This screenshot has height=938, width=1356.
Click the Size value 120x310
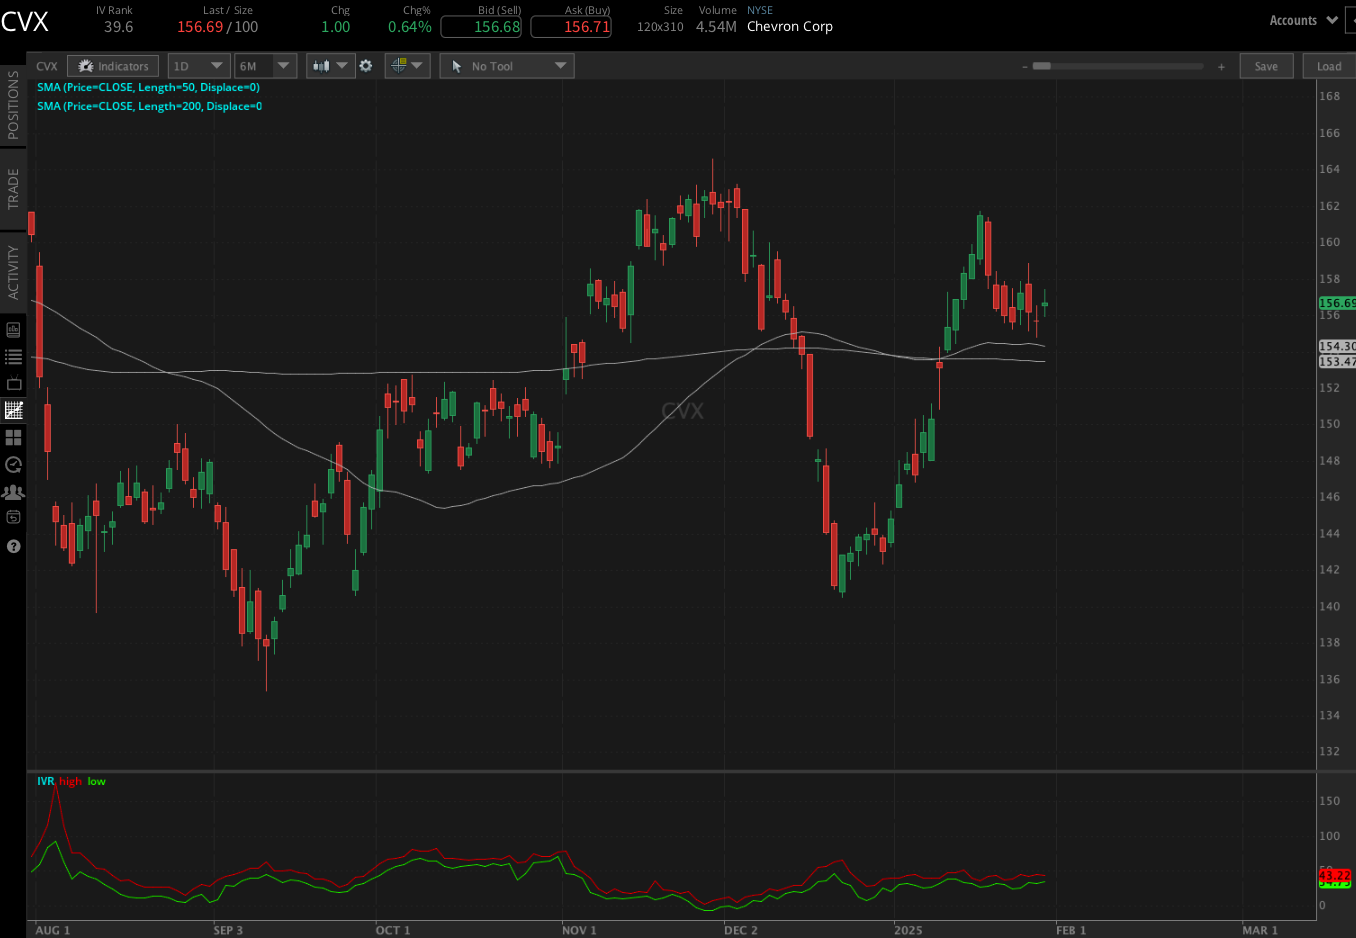[x=660, y=27]
